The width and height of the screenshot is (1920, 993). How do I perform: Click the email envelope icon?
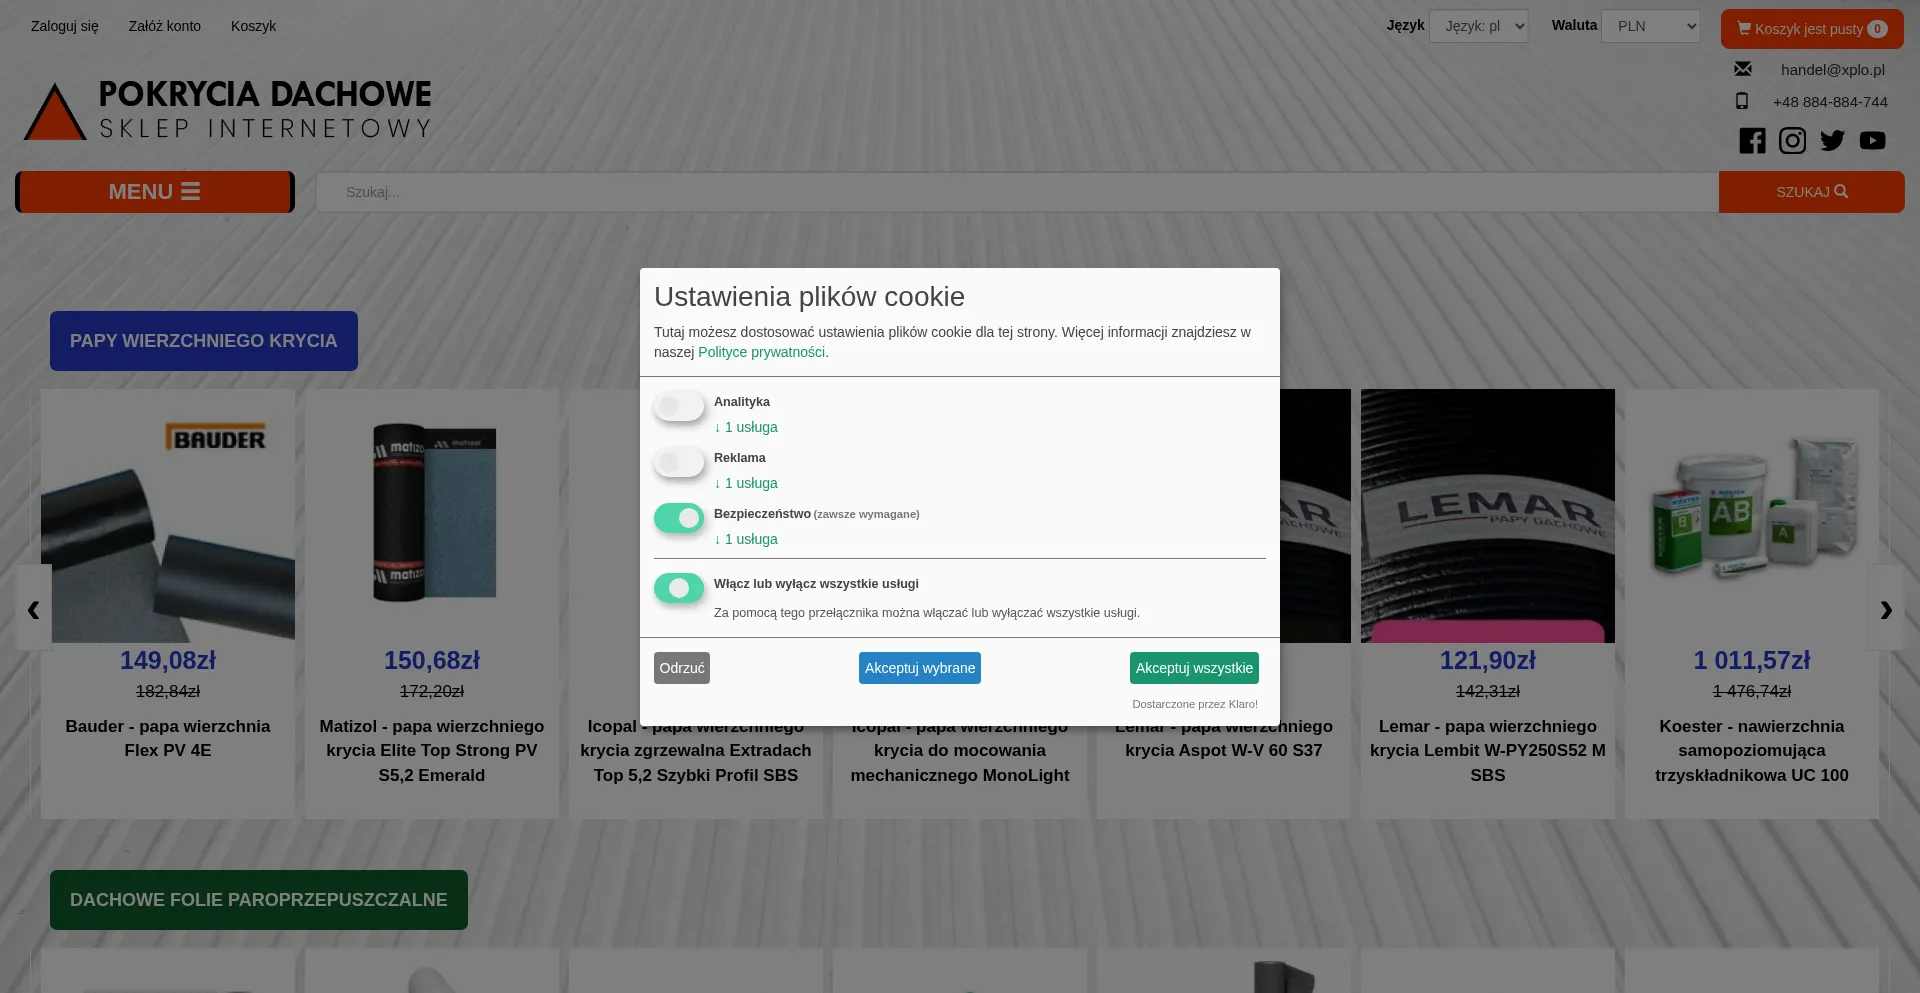[1743, 69]
